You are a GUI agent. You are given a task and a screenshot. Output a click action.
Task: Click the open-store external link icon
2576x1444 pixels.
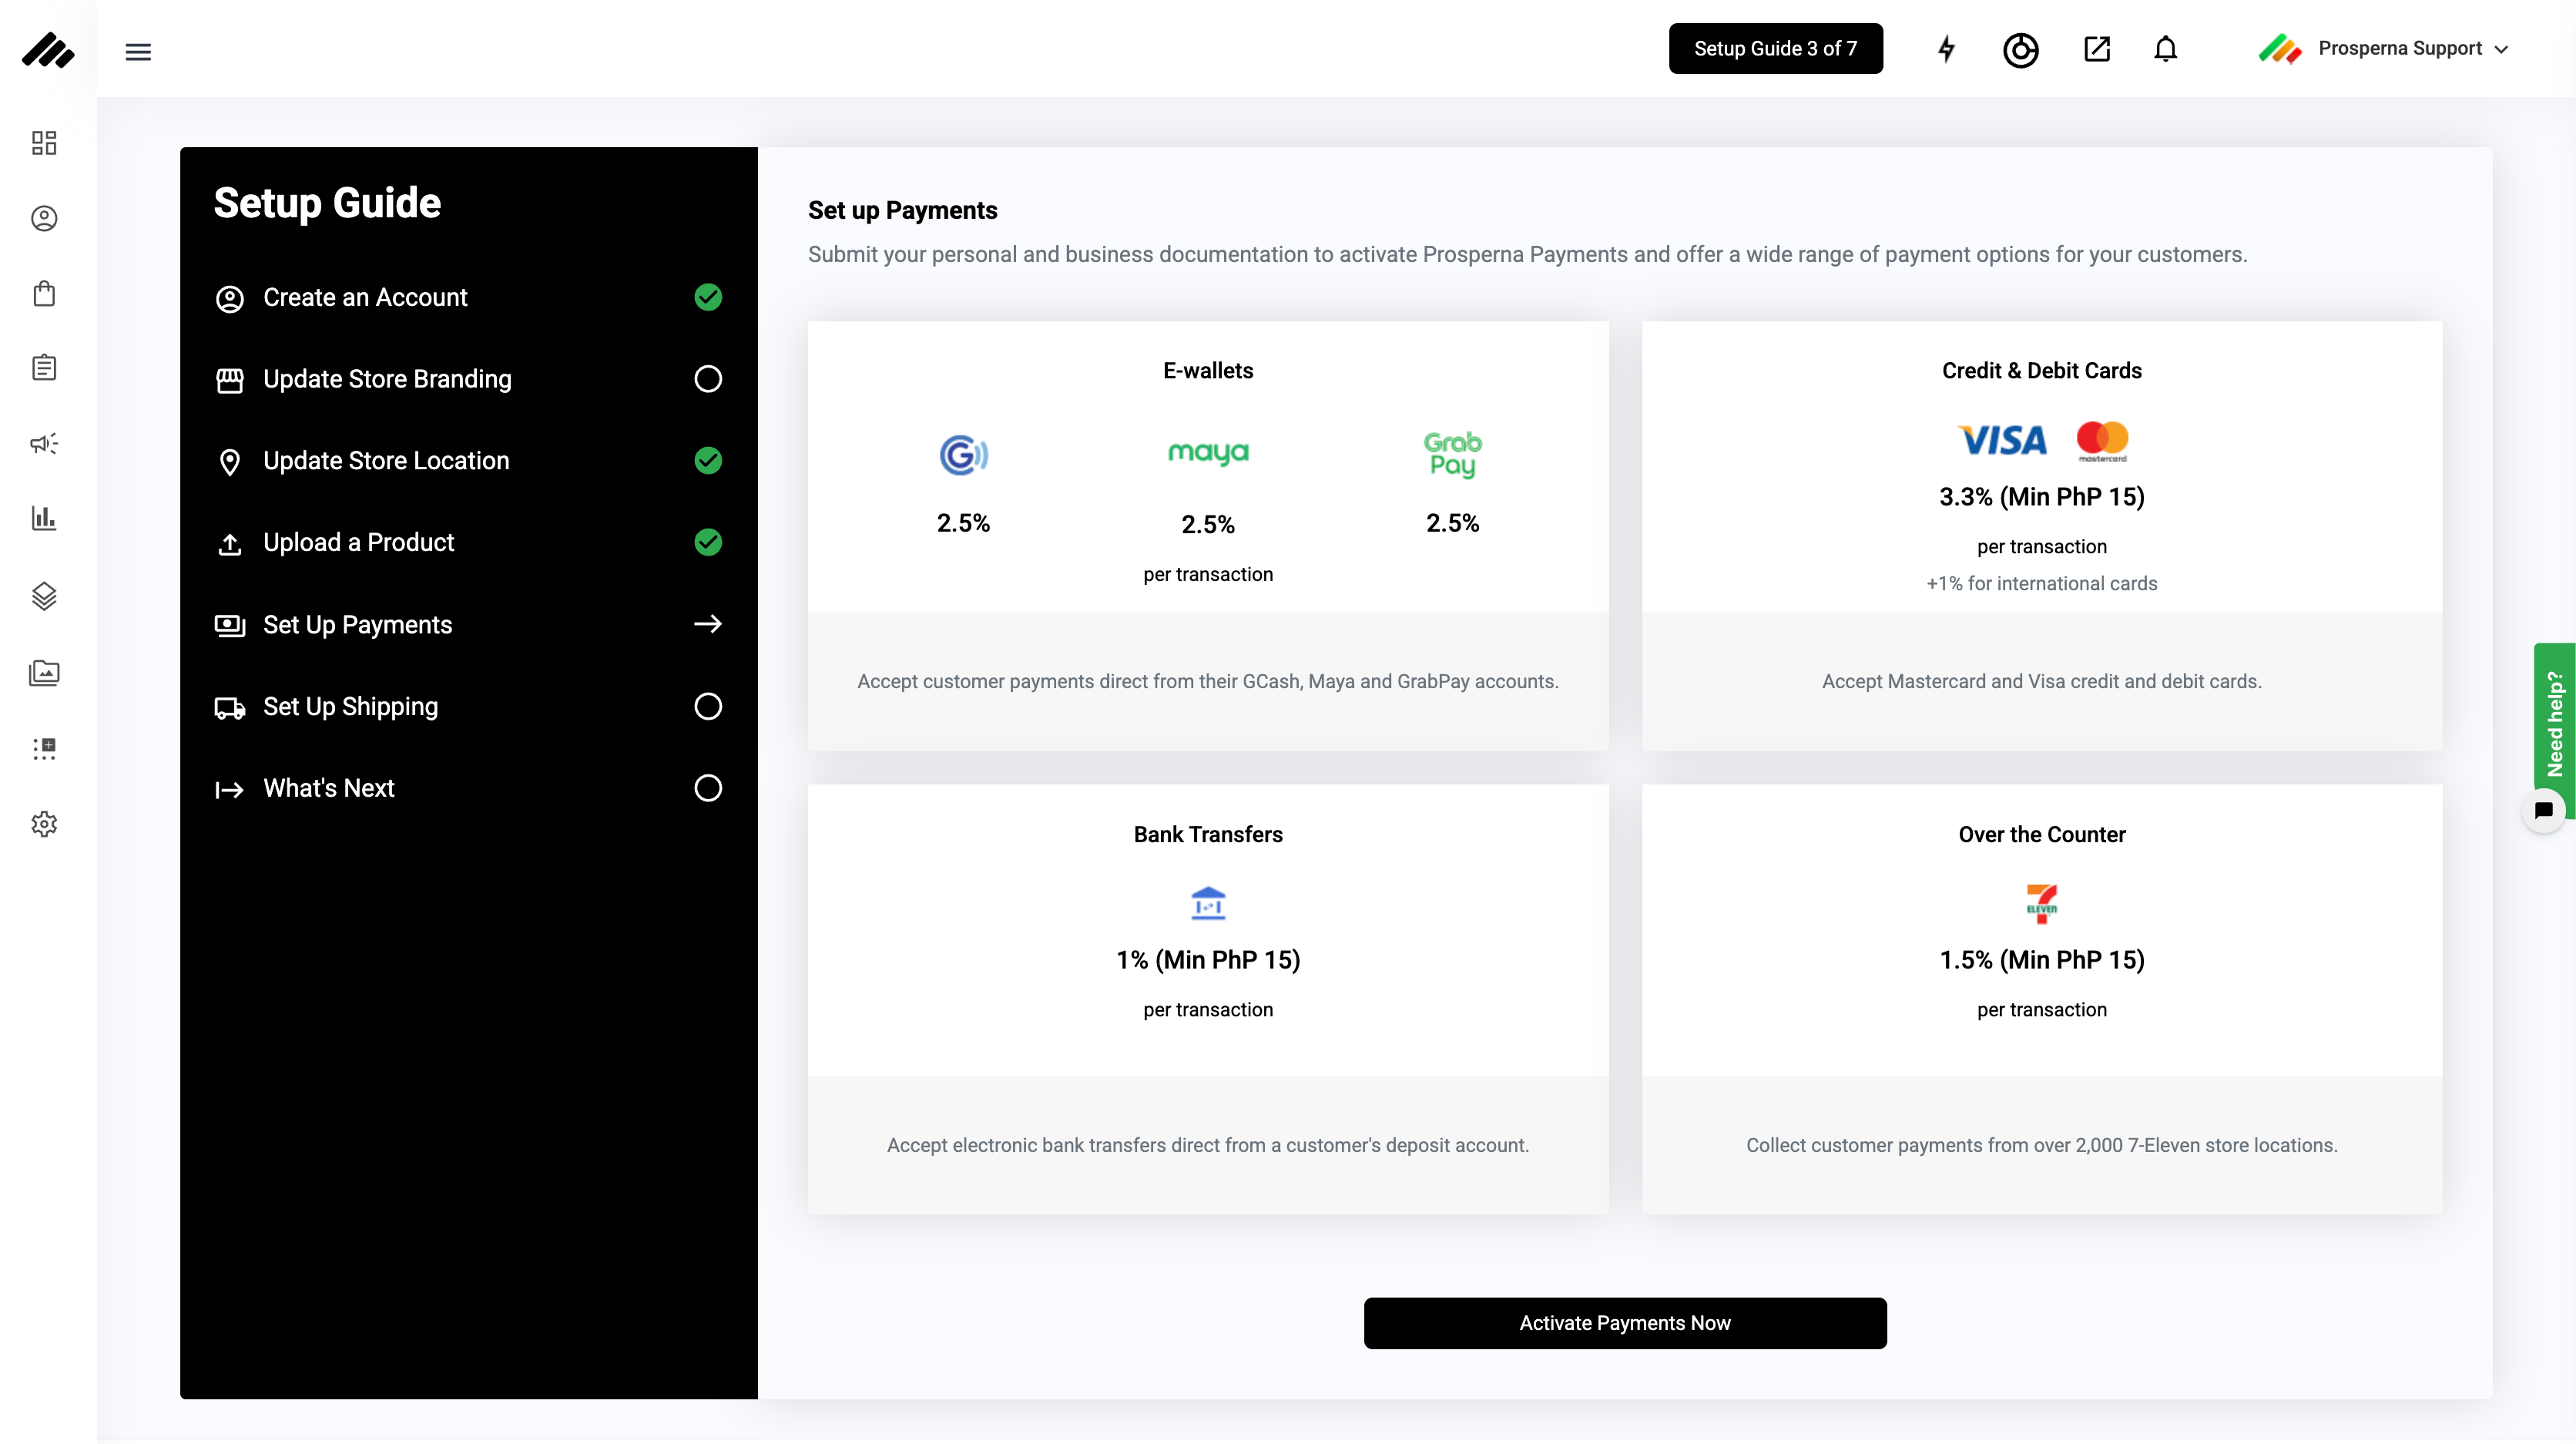pos(2096,49)
